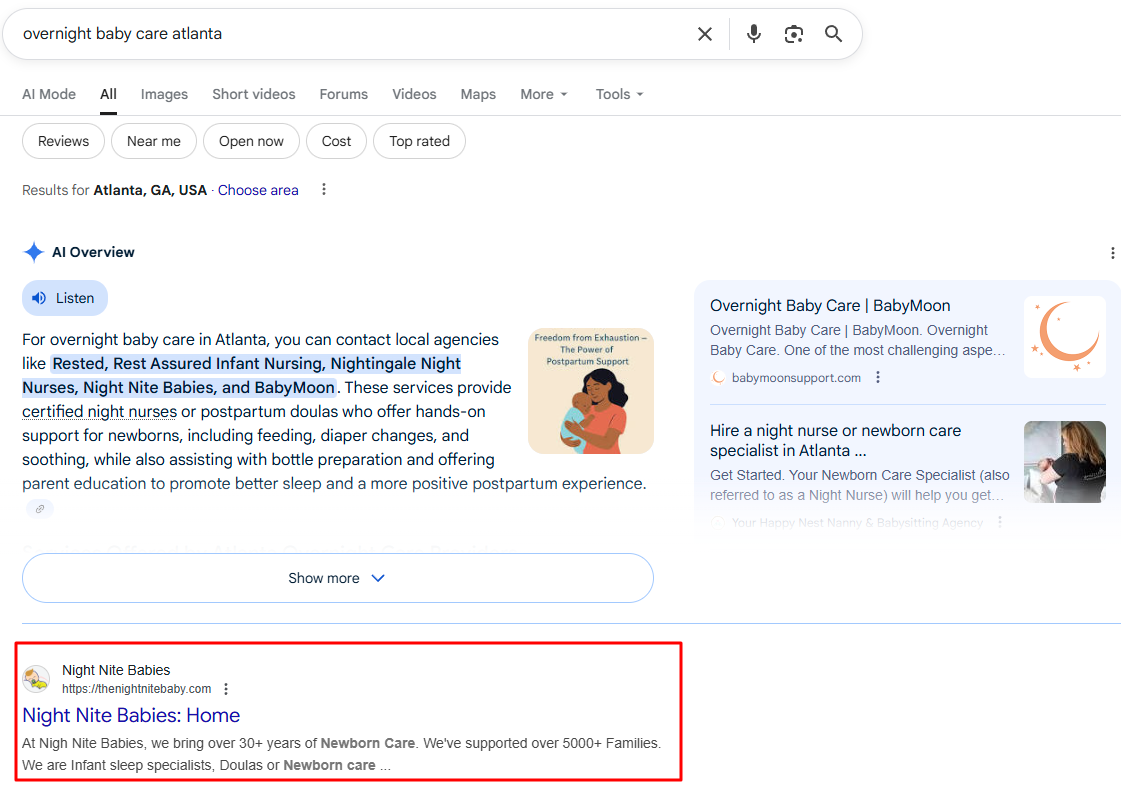Click the speaker icon in Listen button

click(x=39, y=298)
